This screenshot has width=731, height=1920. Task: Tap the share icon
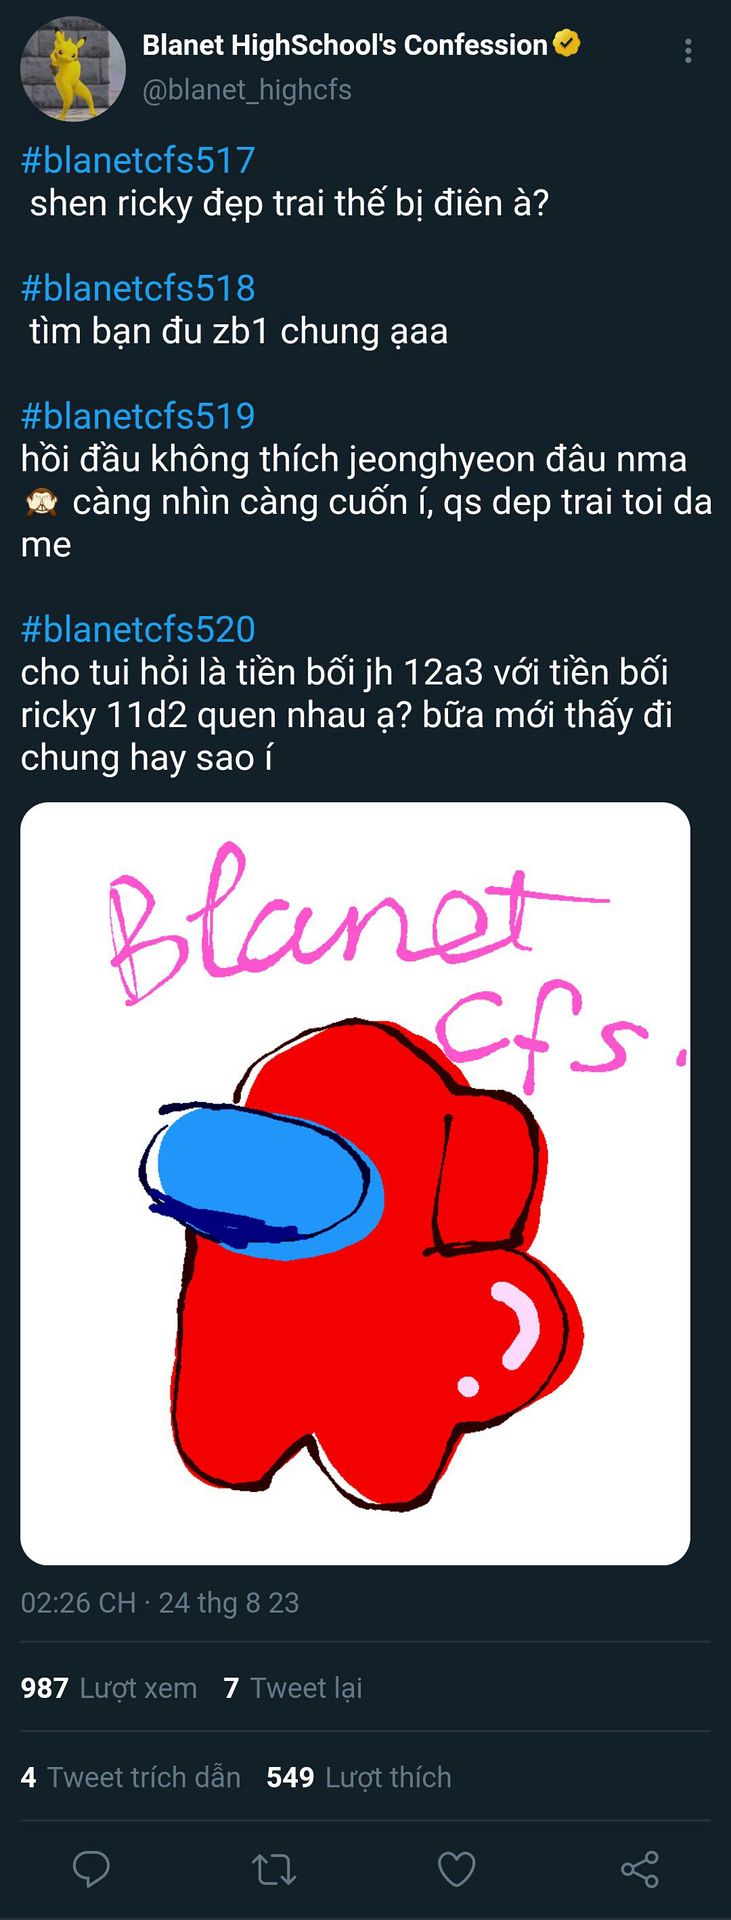click(x=640, y=1868)
